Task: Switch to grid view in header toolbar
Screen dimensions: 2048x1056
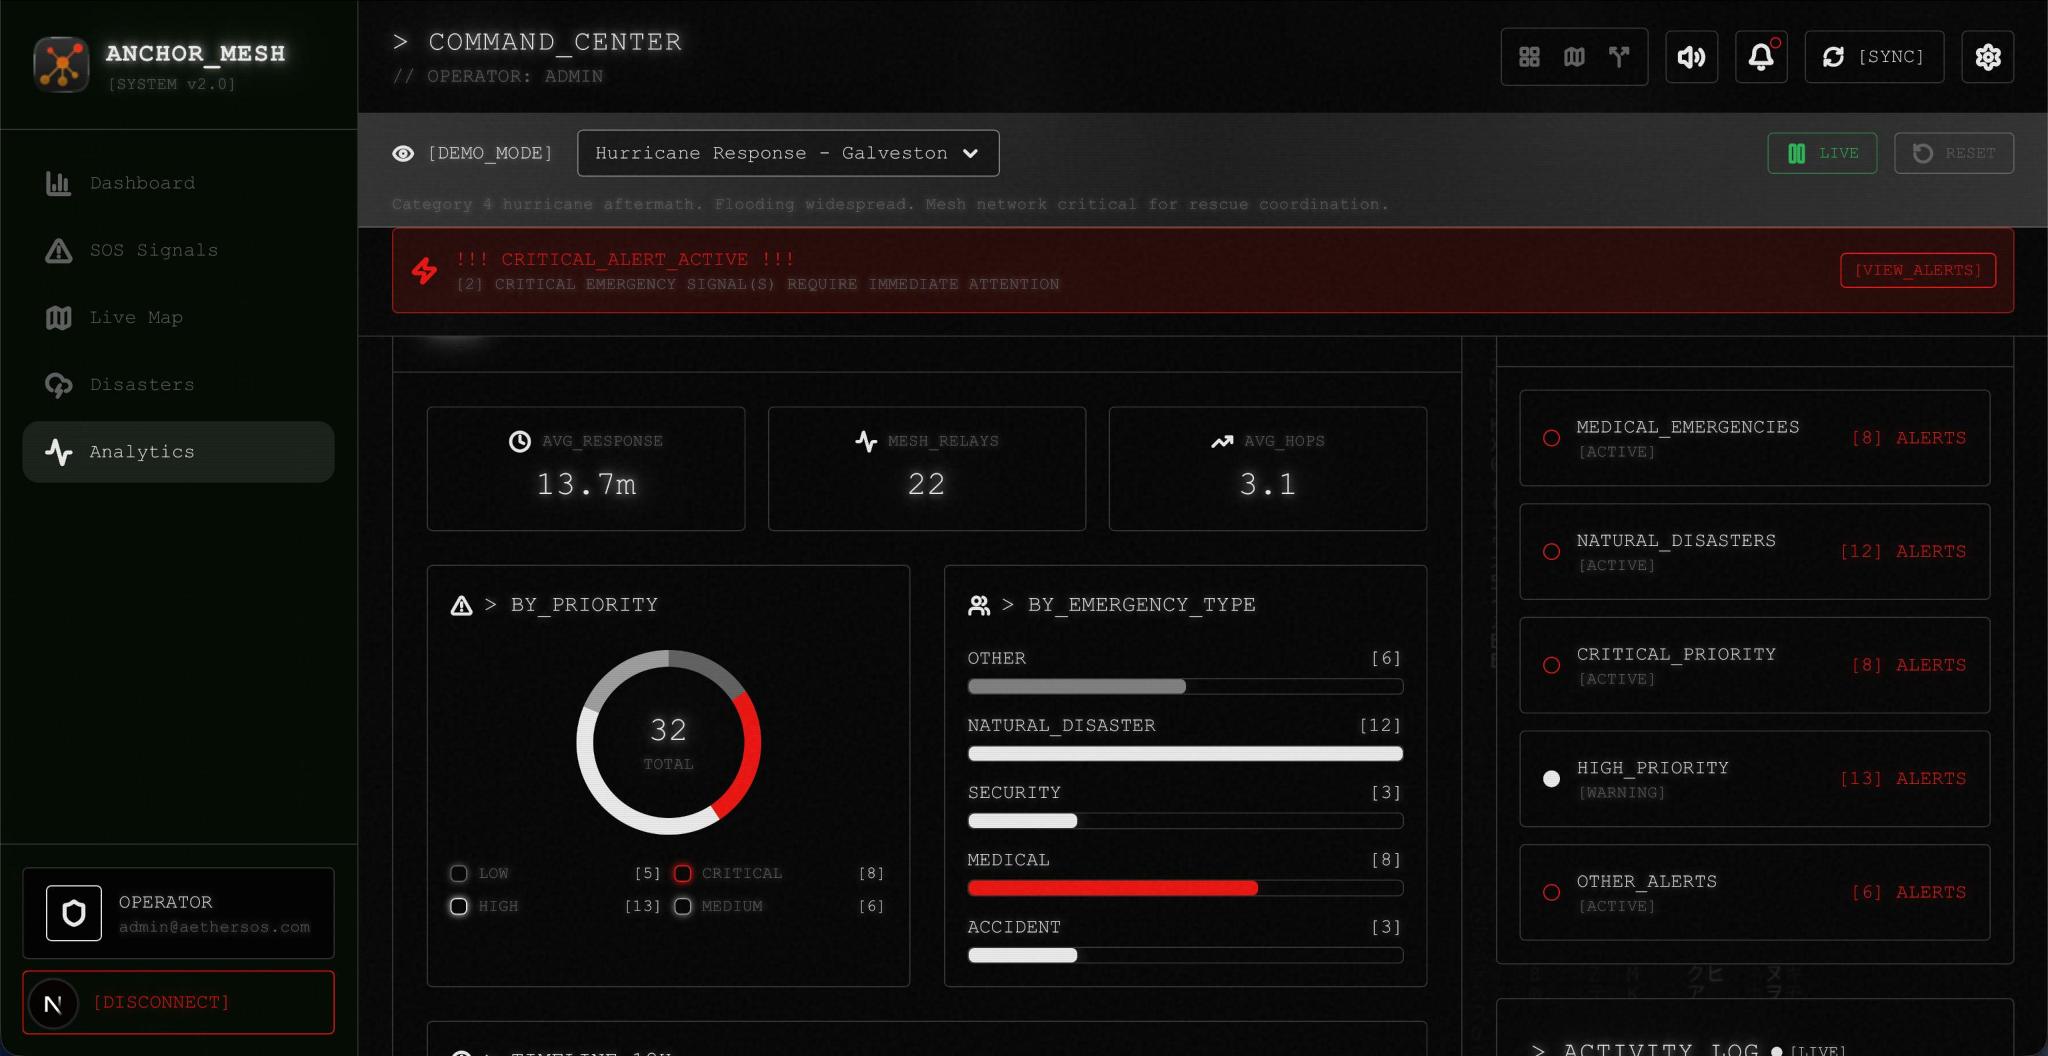Action: pyautogui.click(x=1529, y=57)
